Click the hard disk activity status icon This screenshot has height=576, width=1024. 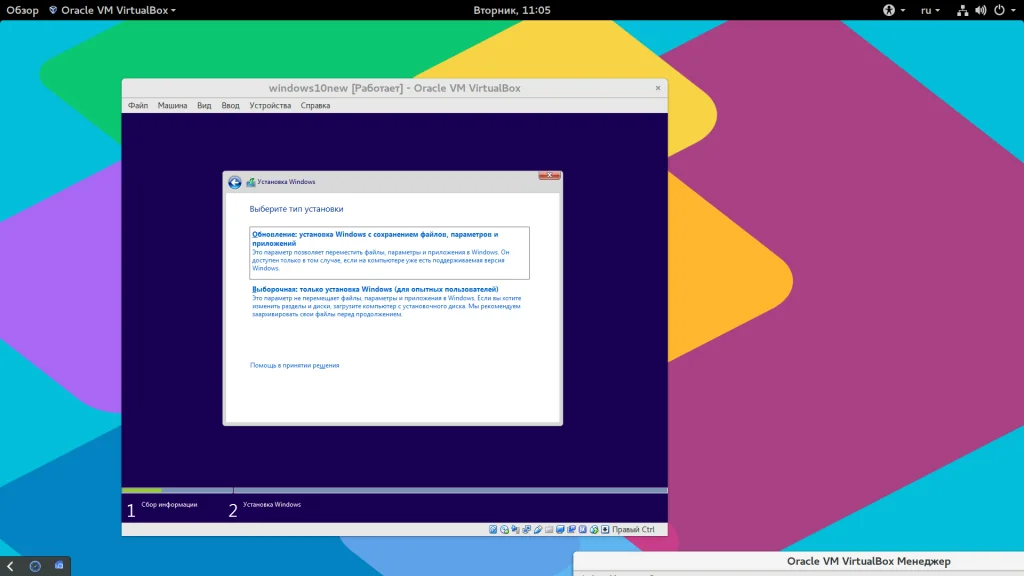click(494, 529)
